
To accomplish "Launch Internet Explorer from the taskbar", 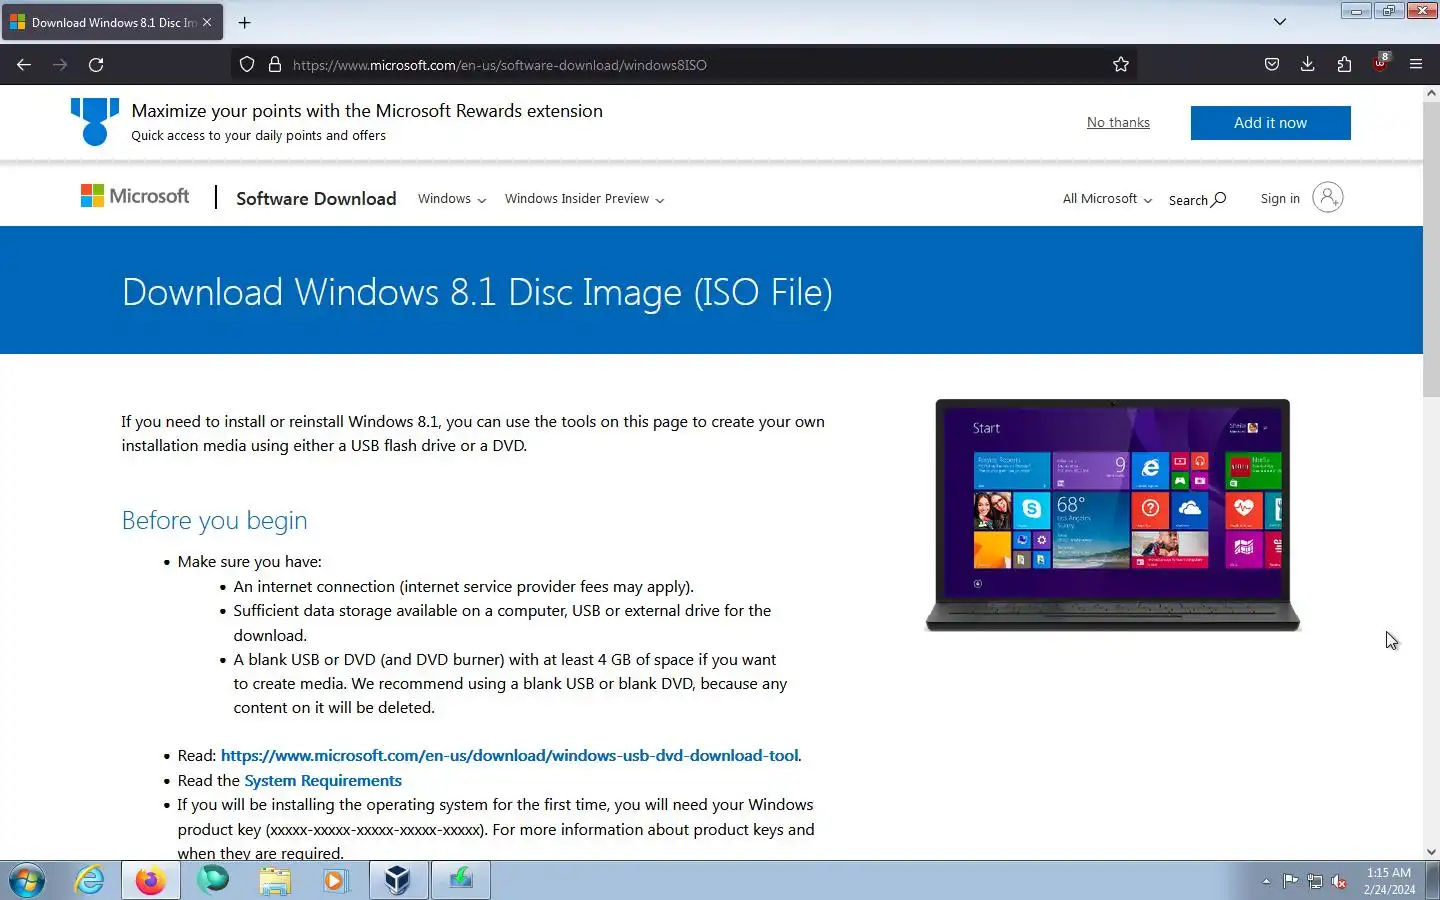I will click(90, 881).
